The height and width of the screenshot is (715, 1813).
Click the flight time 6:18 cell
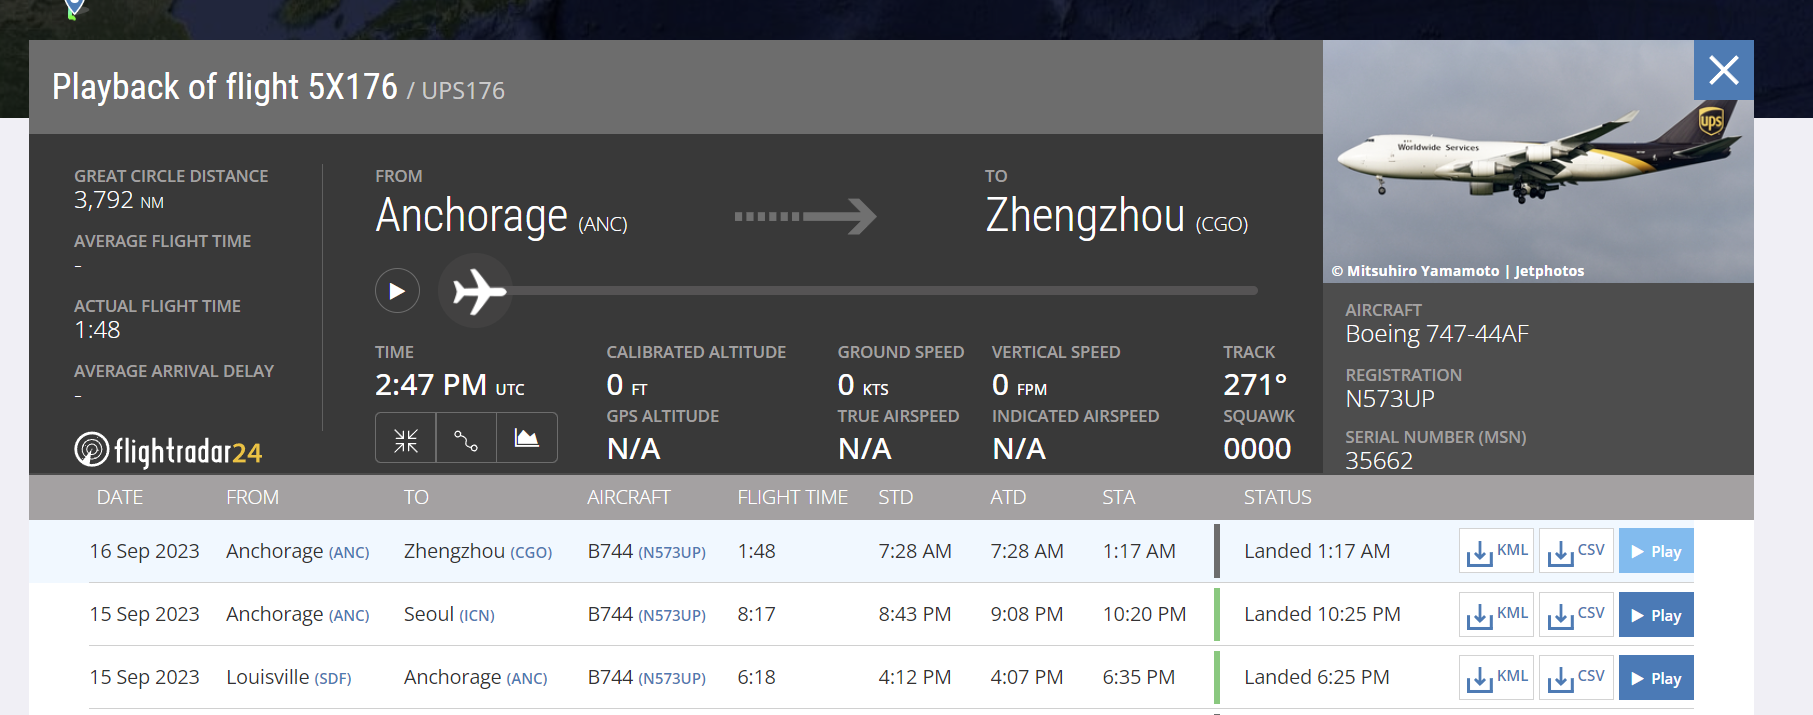point(757,677)
